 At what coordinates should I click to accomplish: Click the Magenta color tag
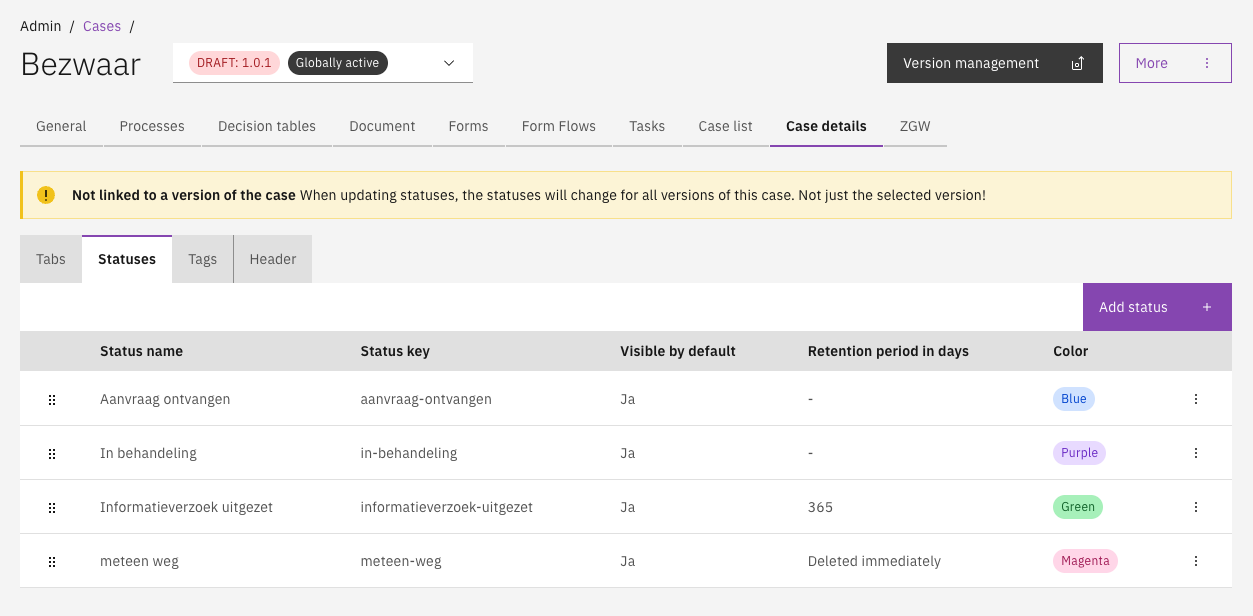[x=1085, y=561]
